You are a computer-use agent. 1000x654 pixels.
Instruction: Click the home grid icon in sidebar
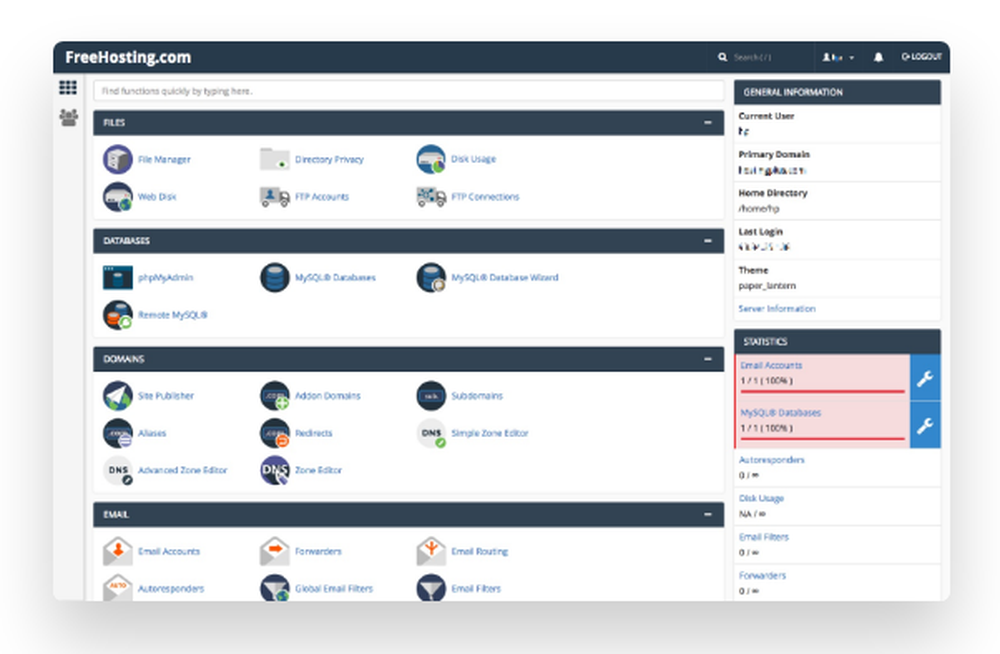tap(68, 87)
